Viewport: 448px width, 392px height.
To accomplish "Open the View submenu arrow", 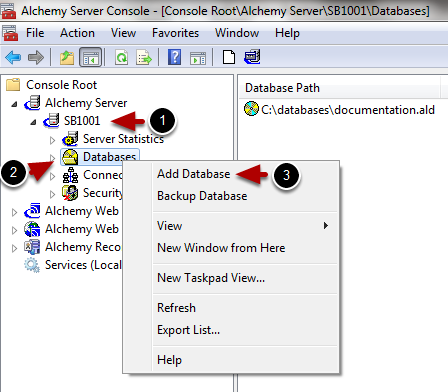I will tap(326, 226).
